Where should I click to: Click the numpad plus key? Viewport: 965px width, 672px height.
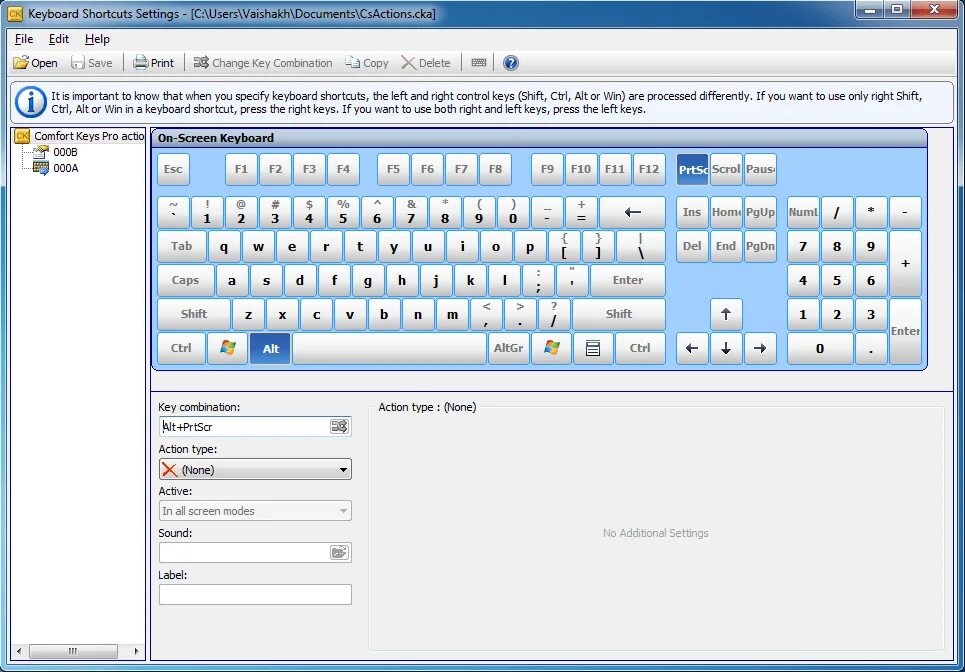[x=905, y=264]
